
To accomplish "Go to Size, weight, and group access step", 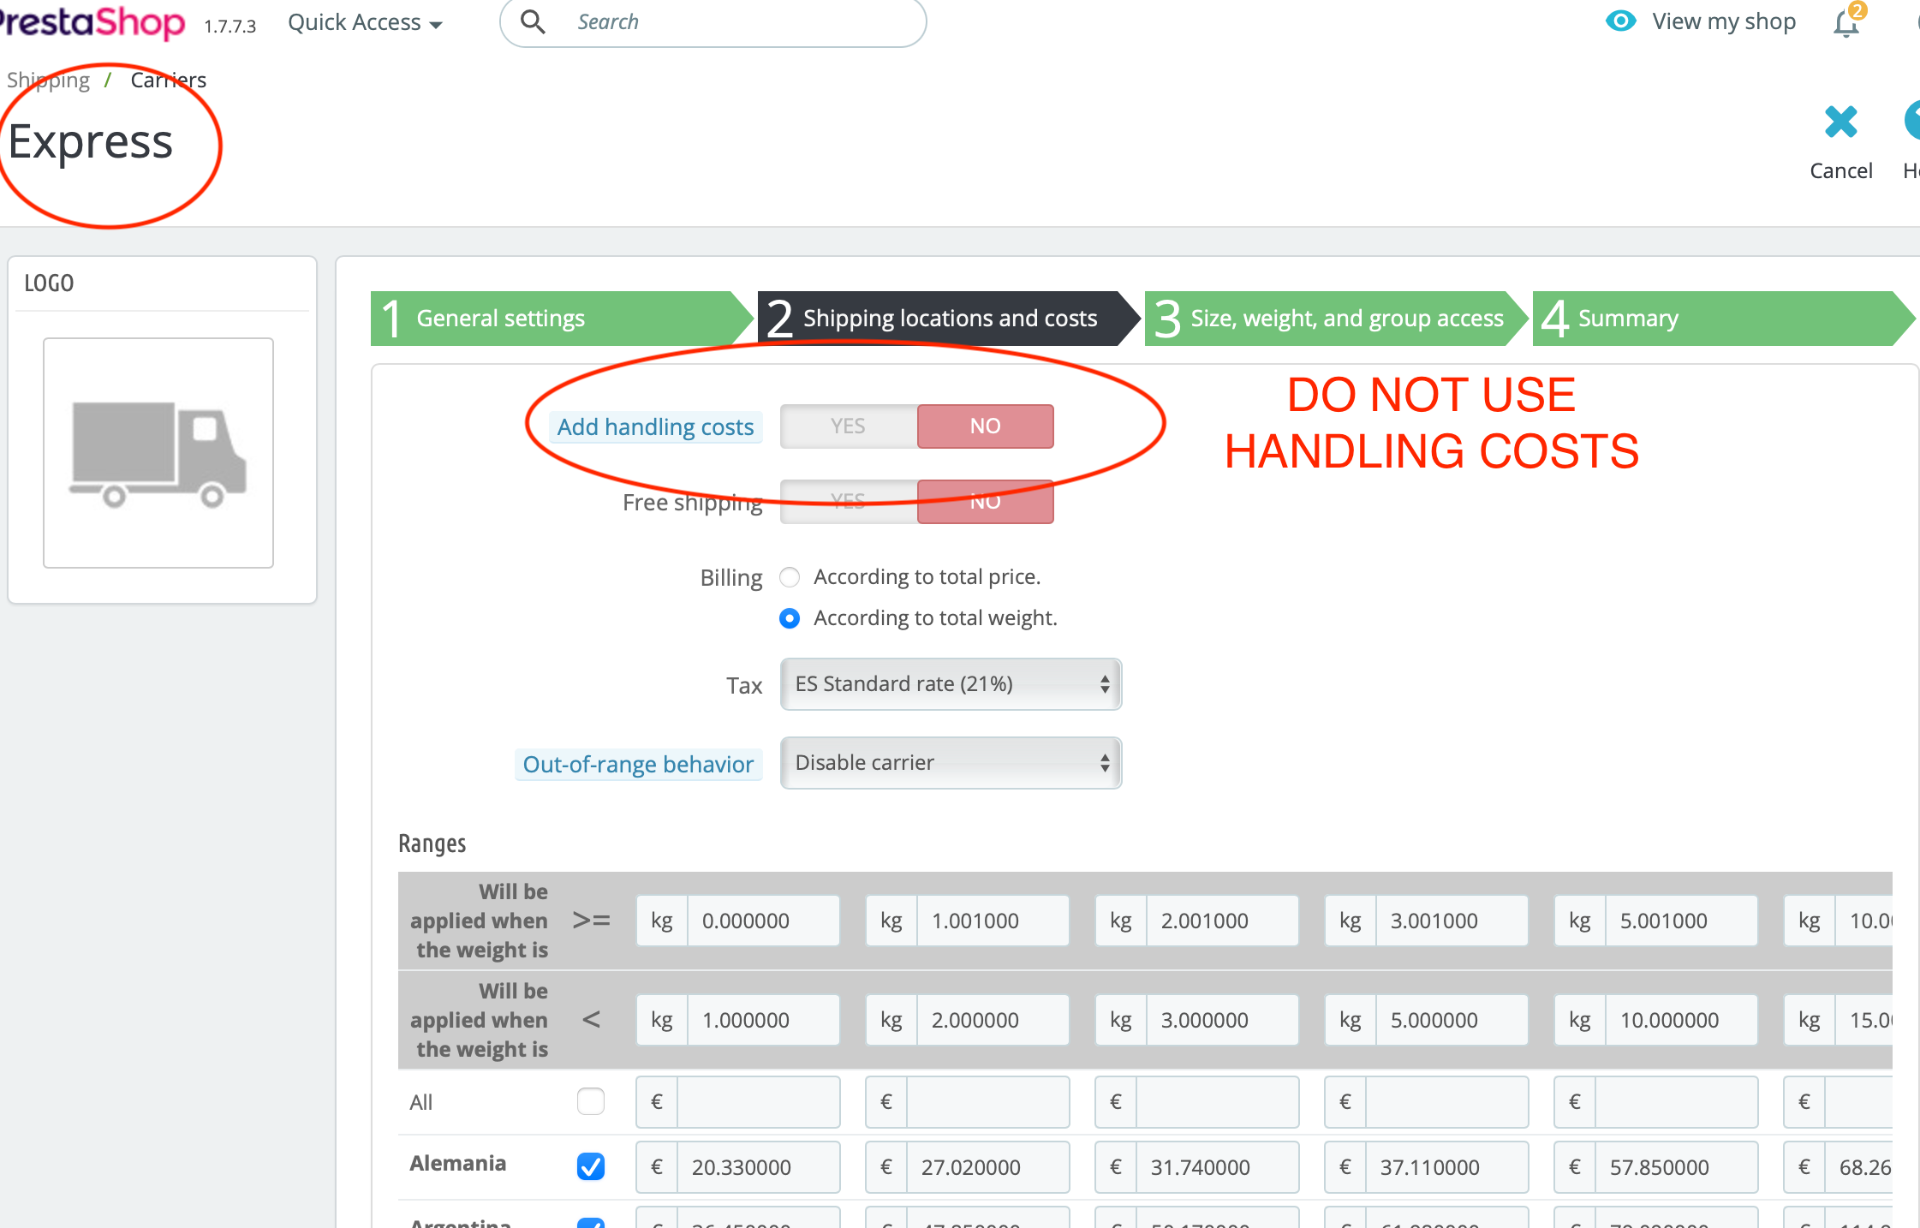I will pos(1346,318).
